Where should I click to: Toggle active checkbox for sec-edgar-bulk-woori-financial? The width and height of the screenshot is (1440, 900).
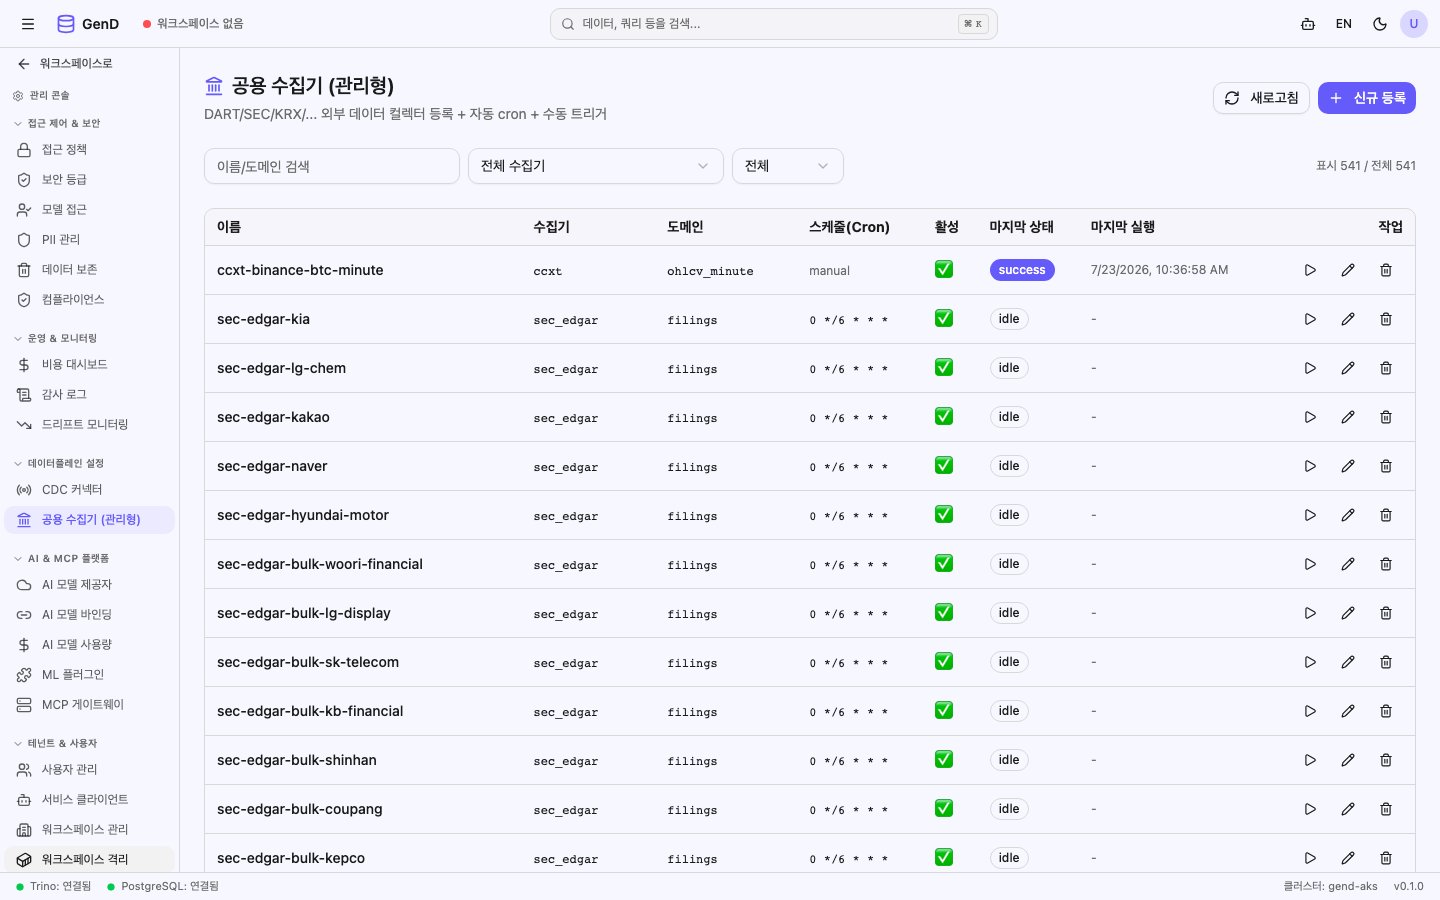point(944,563)
